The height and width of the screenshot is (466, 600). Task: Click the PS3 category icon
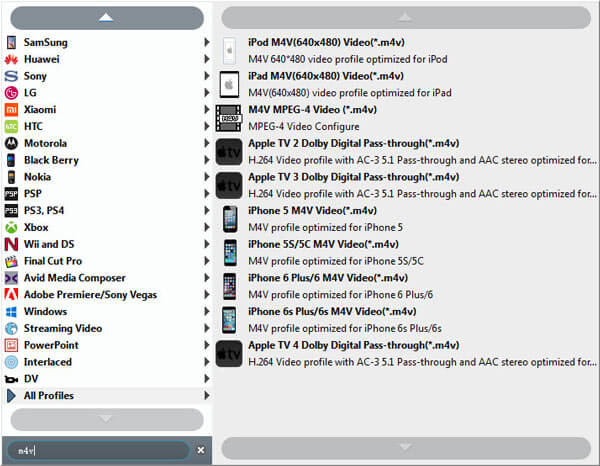click(x=11, y=211)
